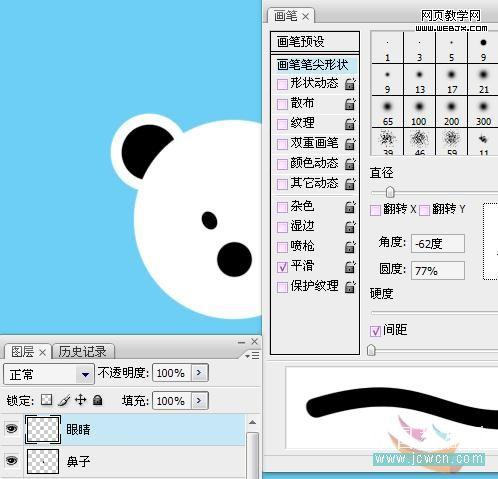
Task: Click the 填充 value field
Action: [x=172, y=400]
